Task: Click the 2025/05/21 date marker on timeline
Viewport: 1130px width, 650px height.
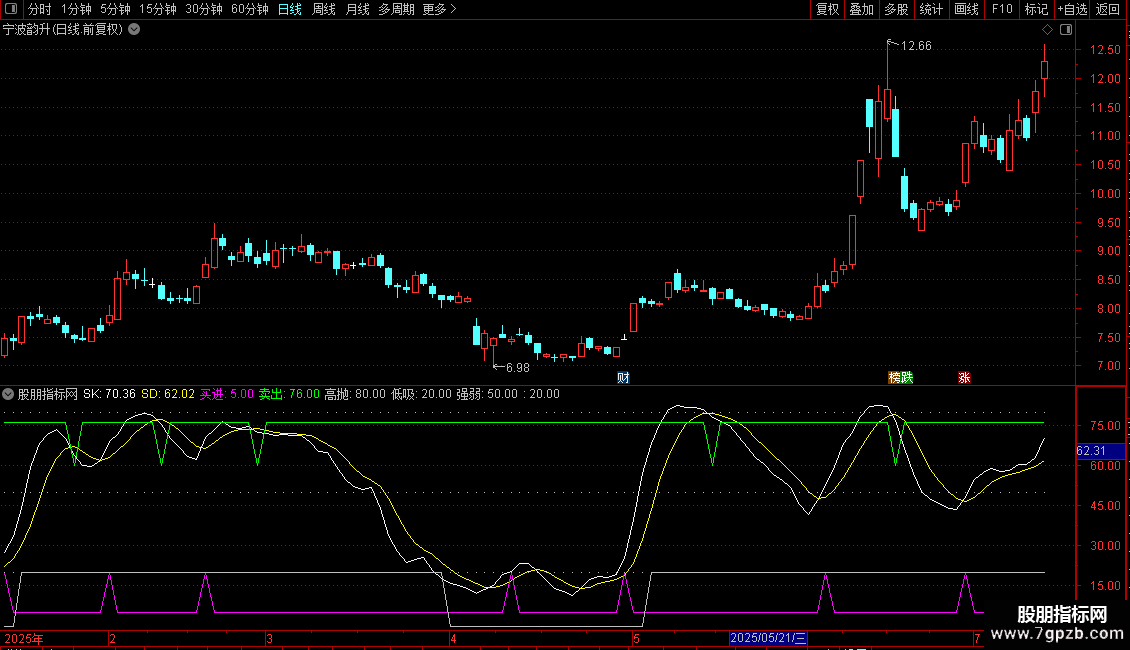Action: point(768,638)
